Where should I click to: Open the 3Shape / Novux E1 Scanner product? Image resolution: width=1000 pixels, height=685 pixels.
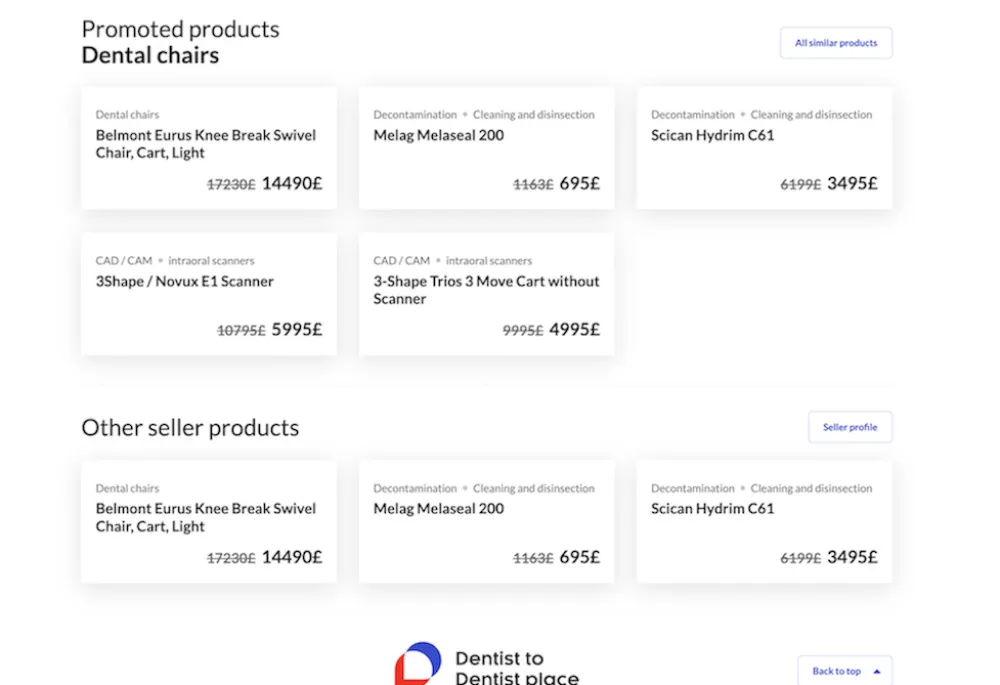[209, 294]
